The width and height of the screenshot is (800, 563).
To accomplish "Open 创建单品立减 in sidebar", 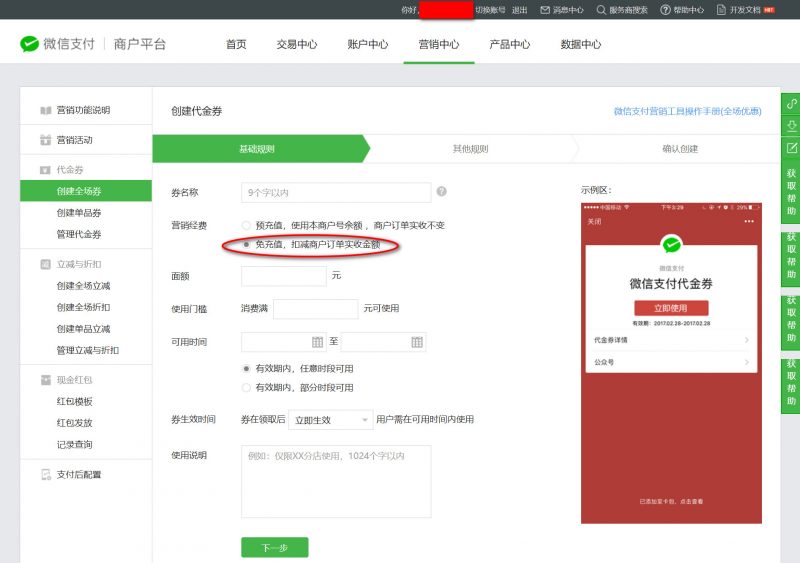I will pyautogui.click(x=83, y=329).
